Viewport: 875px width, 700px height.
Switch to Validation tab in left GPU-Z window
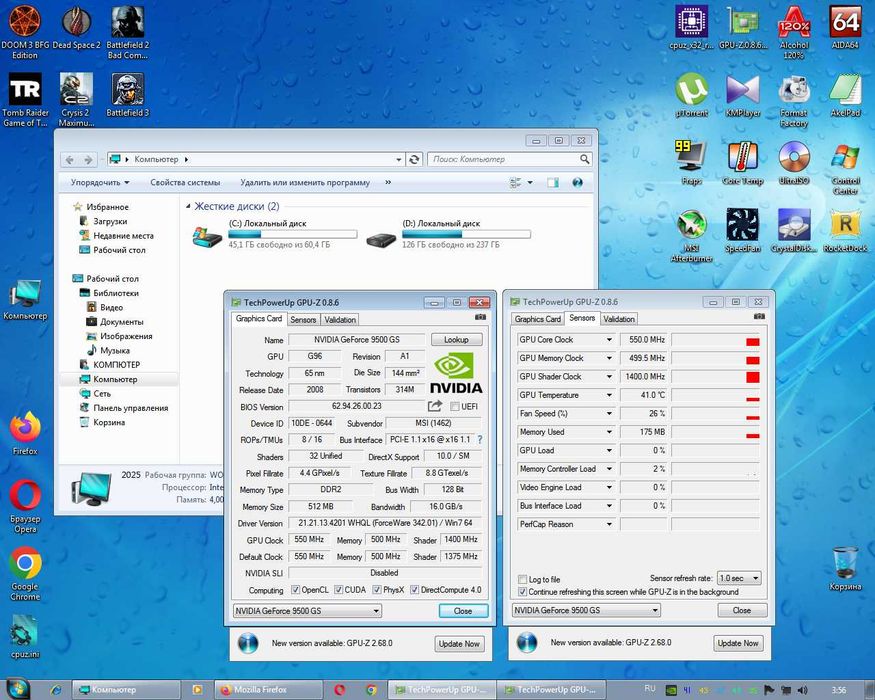(340, 319)
